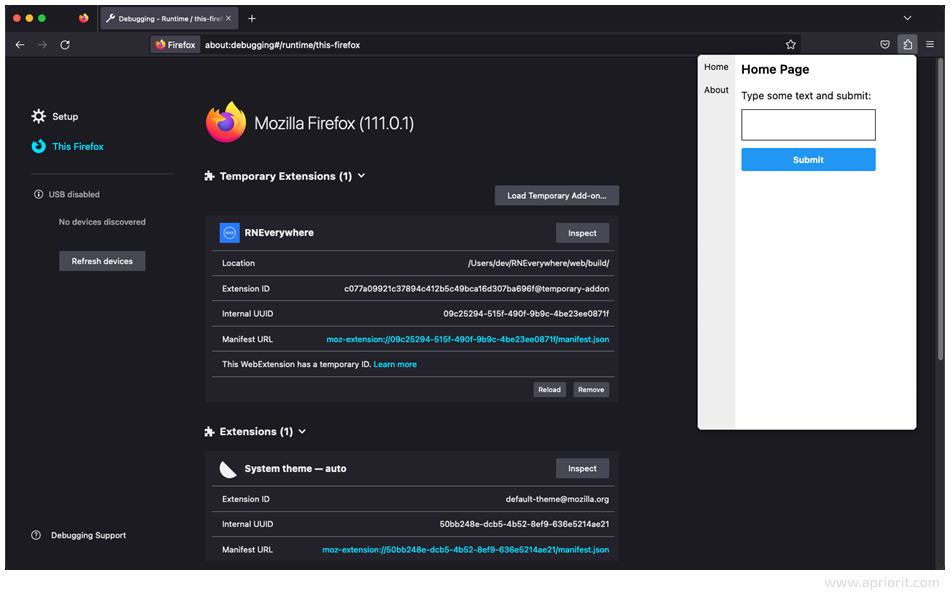Viewport: 950px width, 600px height.
Task: Select About in the popup navigation
Action: point(716,90)
